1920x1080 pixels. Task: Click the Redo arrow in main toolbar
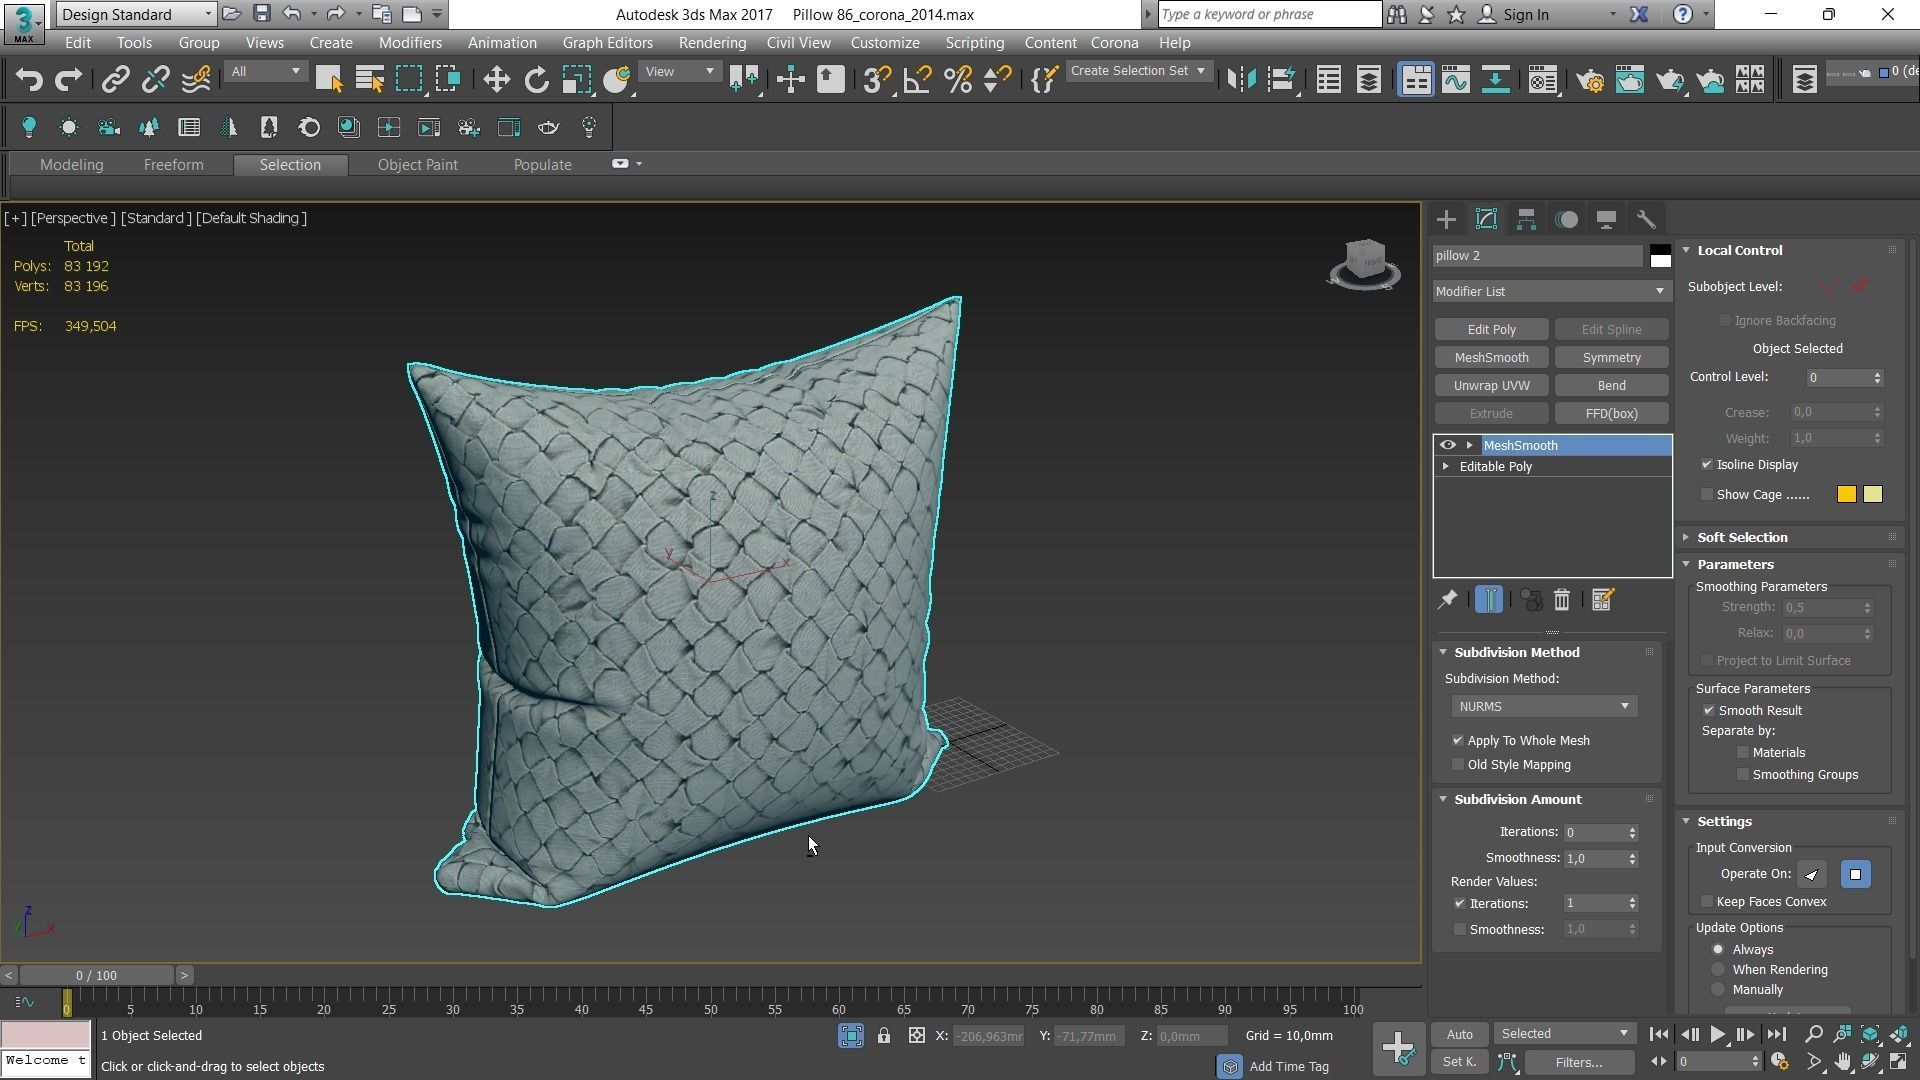[68, 80]
